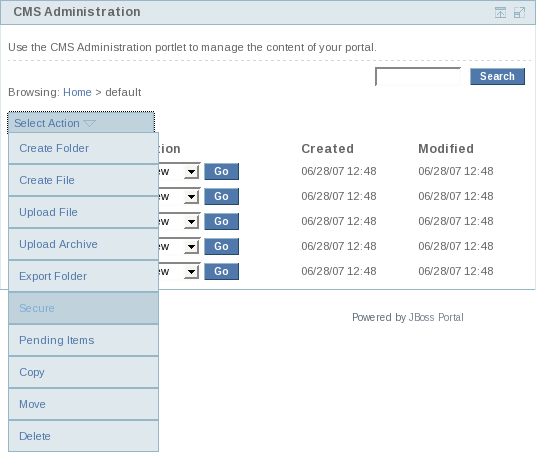Pick Export Folder in the menu

pos(83,276)
